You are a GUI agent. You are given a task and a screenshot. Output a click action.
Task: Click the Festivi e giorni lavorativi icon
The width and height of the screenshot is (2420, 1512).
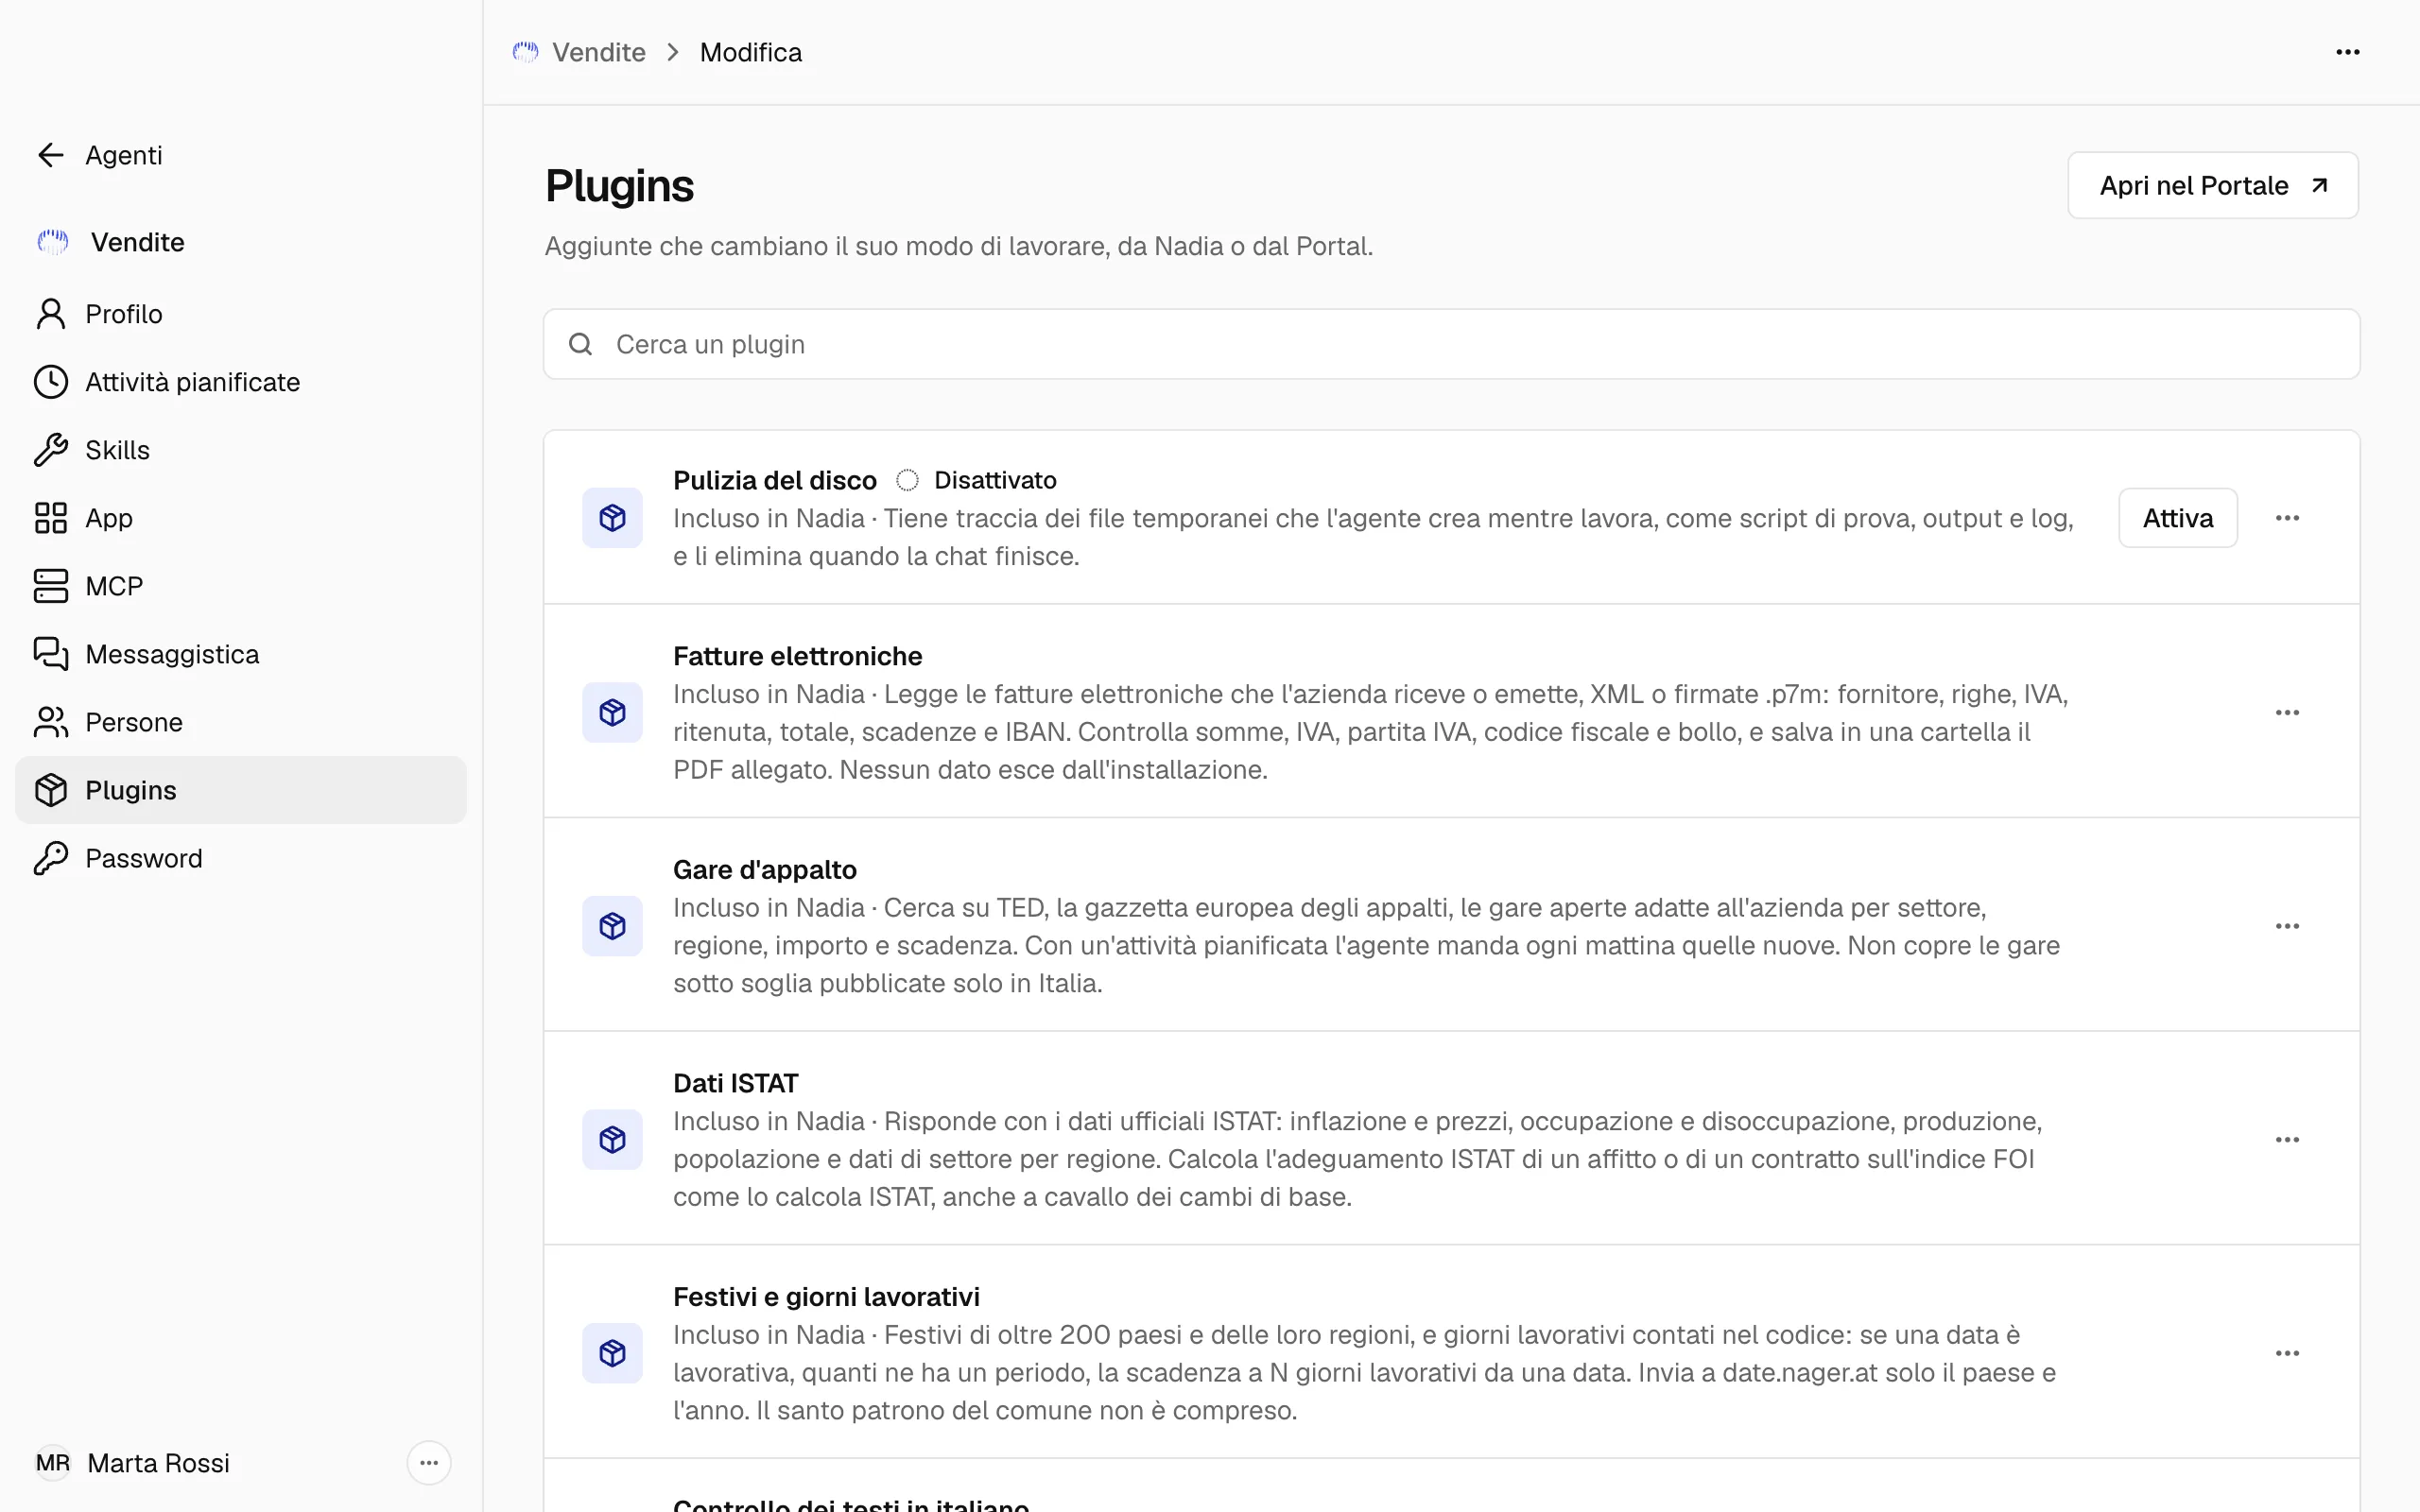click(612, 1353)
